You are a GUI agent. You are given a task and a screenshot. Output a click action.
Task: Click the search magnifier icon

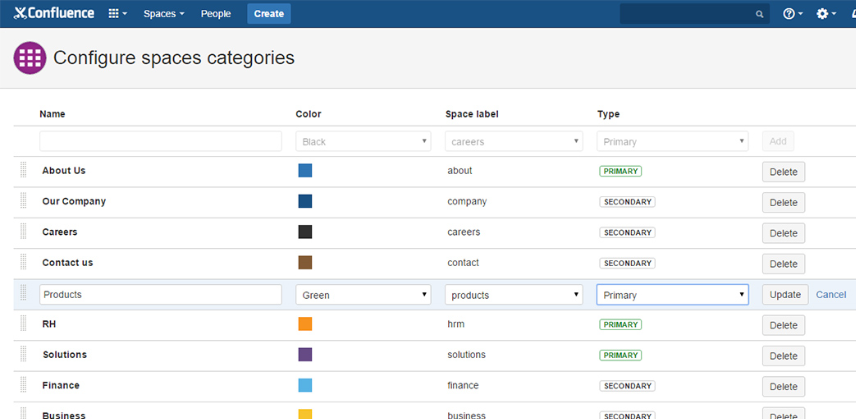760,14
